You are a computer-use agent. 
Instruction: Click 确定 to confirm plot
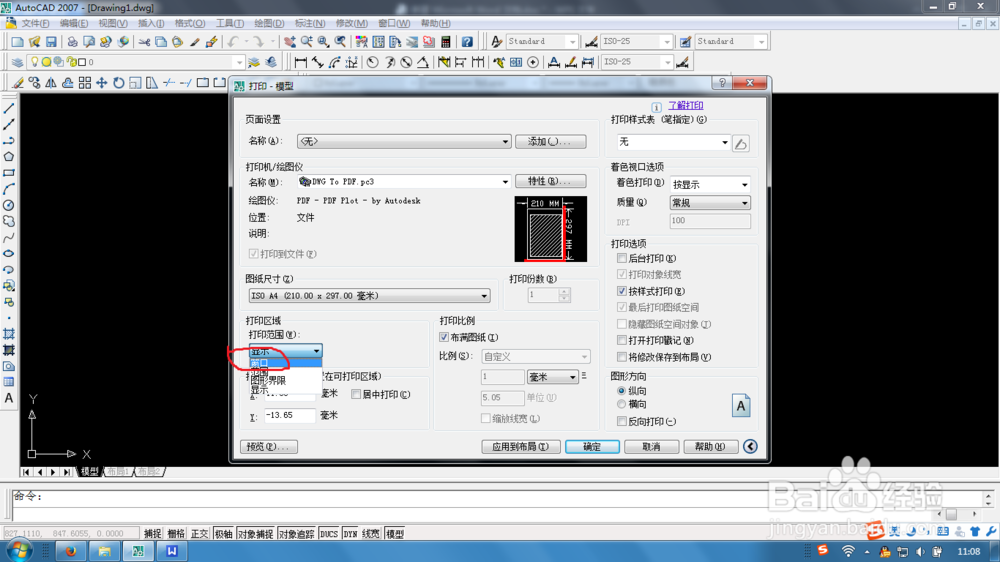592,447
